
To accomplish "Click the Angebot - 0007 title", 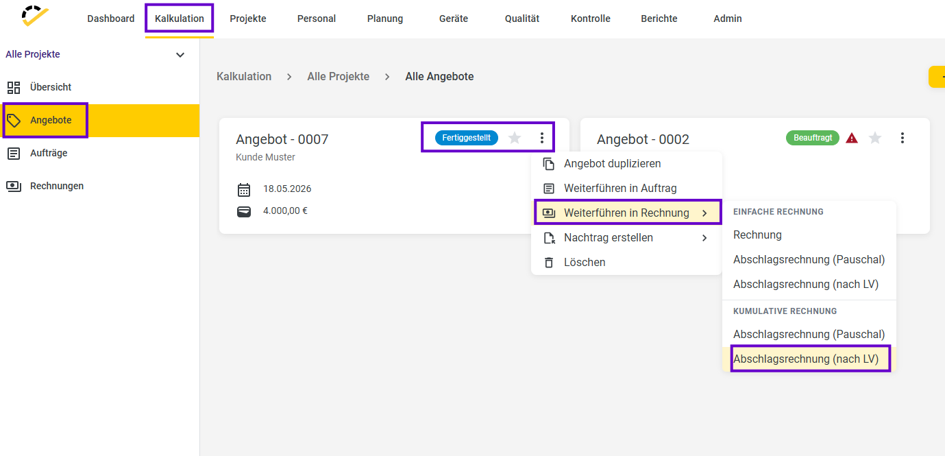I will point(282,140).
